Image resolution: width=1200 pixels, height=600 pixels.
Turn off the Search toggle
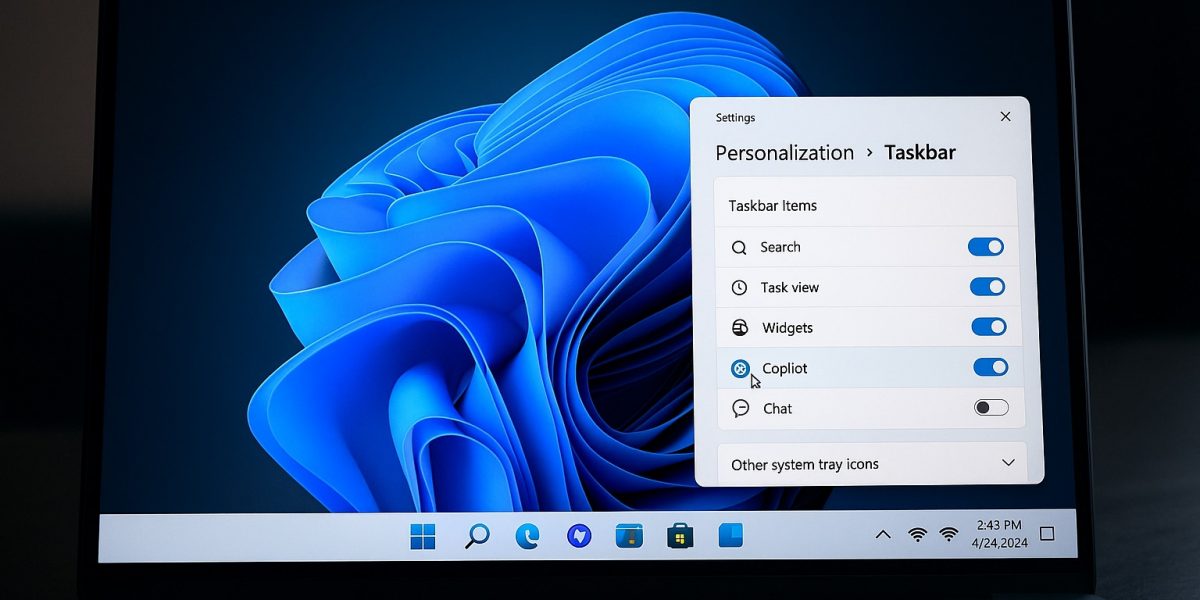point(986,247)
